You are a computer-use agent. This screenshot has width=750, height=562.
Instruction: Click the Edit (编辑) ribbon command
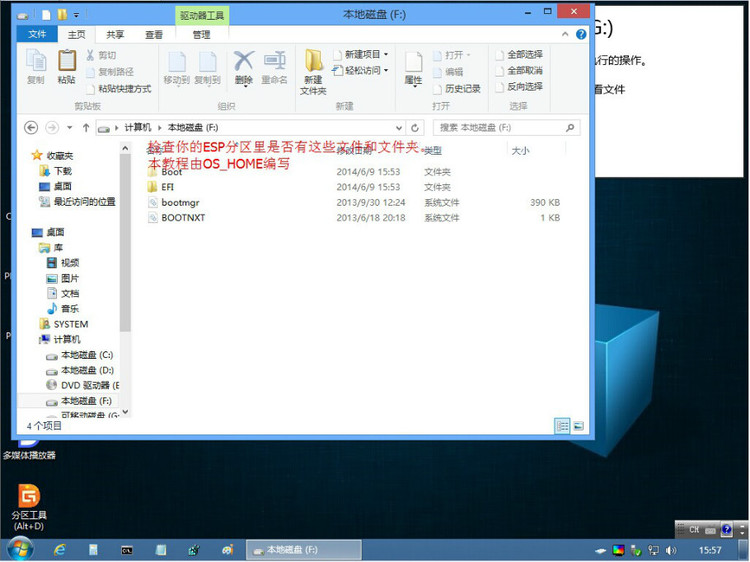[x=448, y=72]
